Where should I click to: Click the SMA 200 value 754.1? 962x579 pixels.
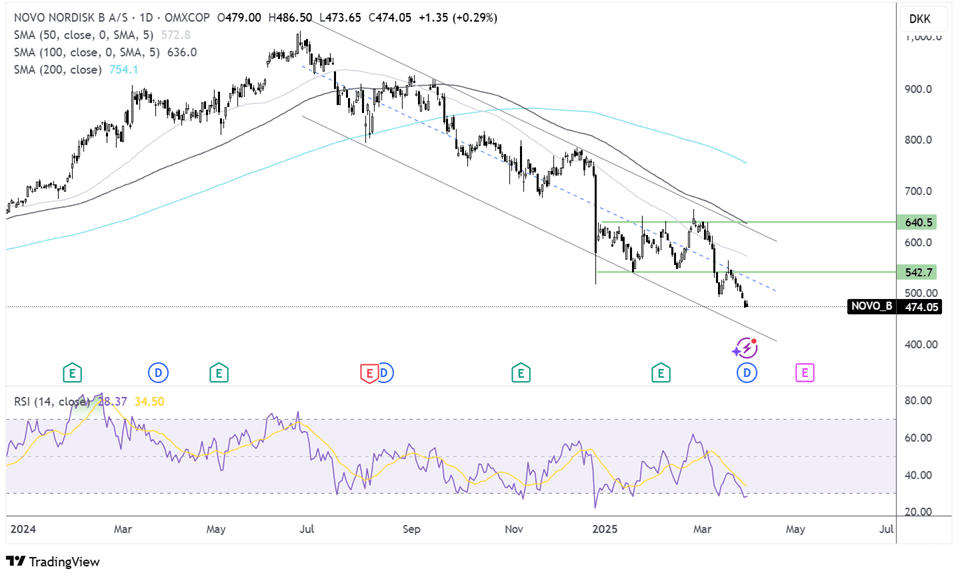click(x=123, y=69)
